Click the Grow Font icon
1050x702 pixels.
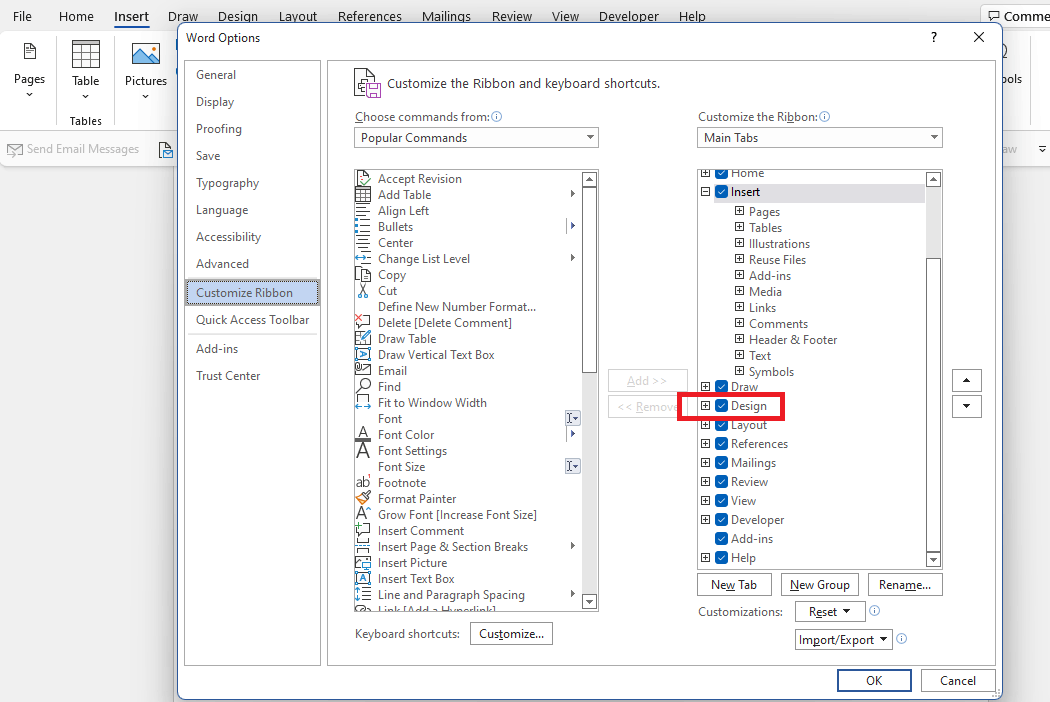pyautogui.click(x=363, y=514)
